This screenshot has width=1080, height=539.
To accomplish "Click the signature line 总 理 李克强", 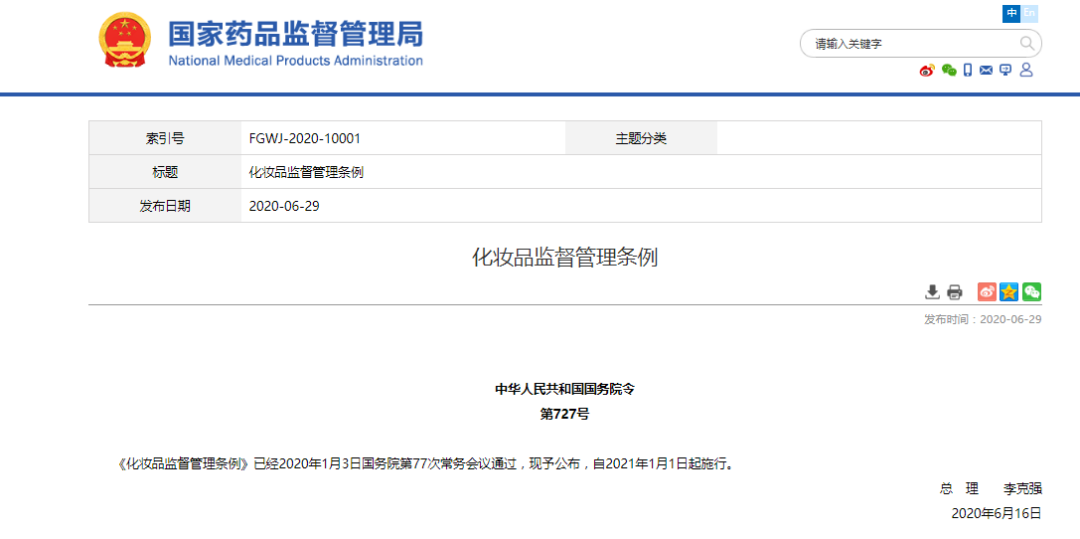I will pyautogui.click(x=990, y=489).
